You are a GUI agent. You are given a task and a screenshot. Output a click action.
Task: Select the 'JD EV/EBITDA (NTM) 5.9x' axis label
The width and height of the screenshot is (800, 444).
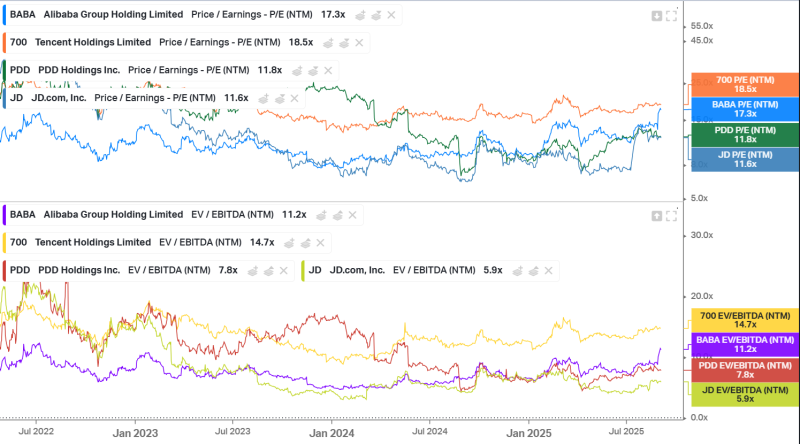pyautogui.click(x=745, y=394)
